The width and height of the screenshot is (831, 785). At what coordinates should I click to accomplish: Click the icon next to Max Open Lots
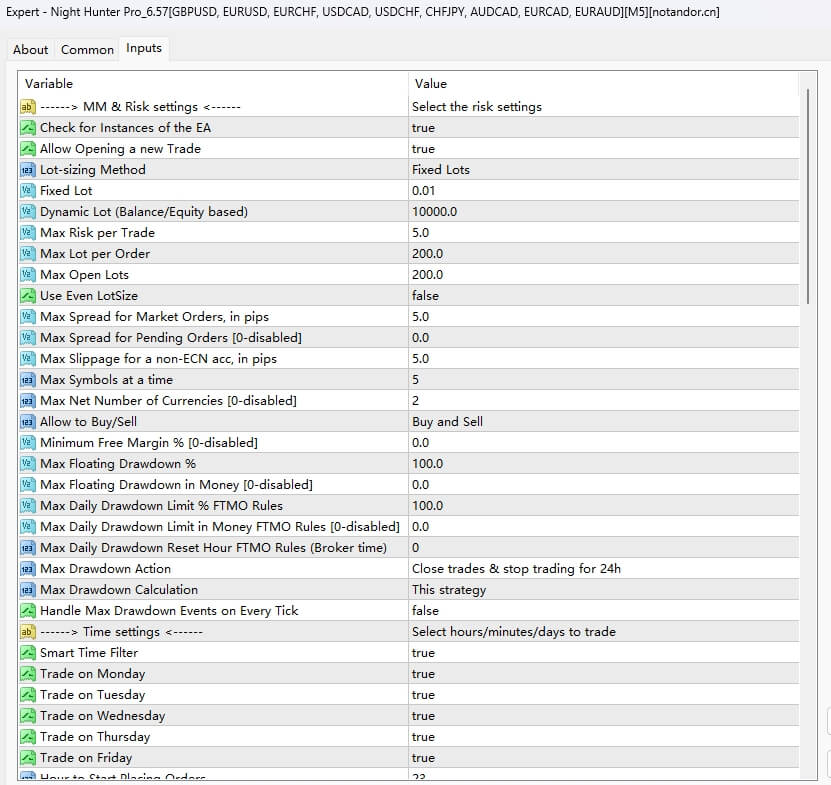pyautogui.click(x=28, y=275)
